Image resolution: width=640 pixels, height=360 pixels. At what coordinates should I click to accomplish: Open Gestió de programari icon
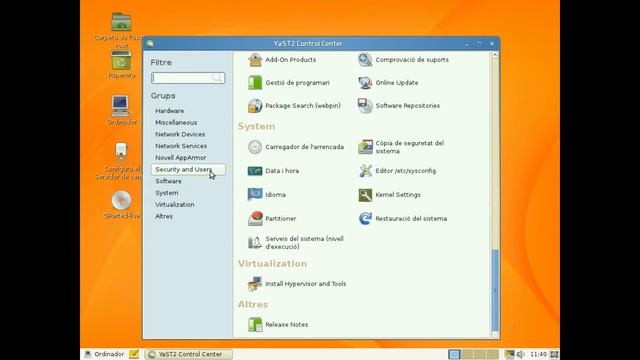[x=255, y=83]
